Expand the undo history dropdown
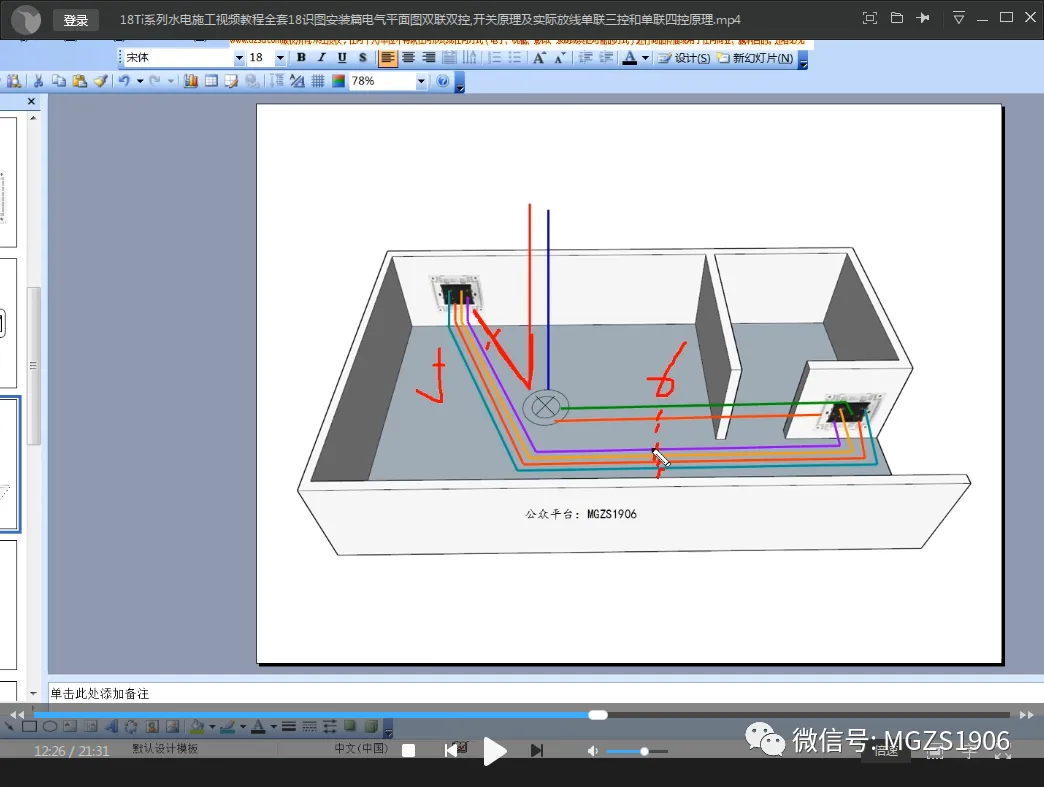Screen dimensions: 1044x787 click(x=140, y=81)
